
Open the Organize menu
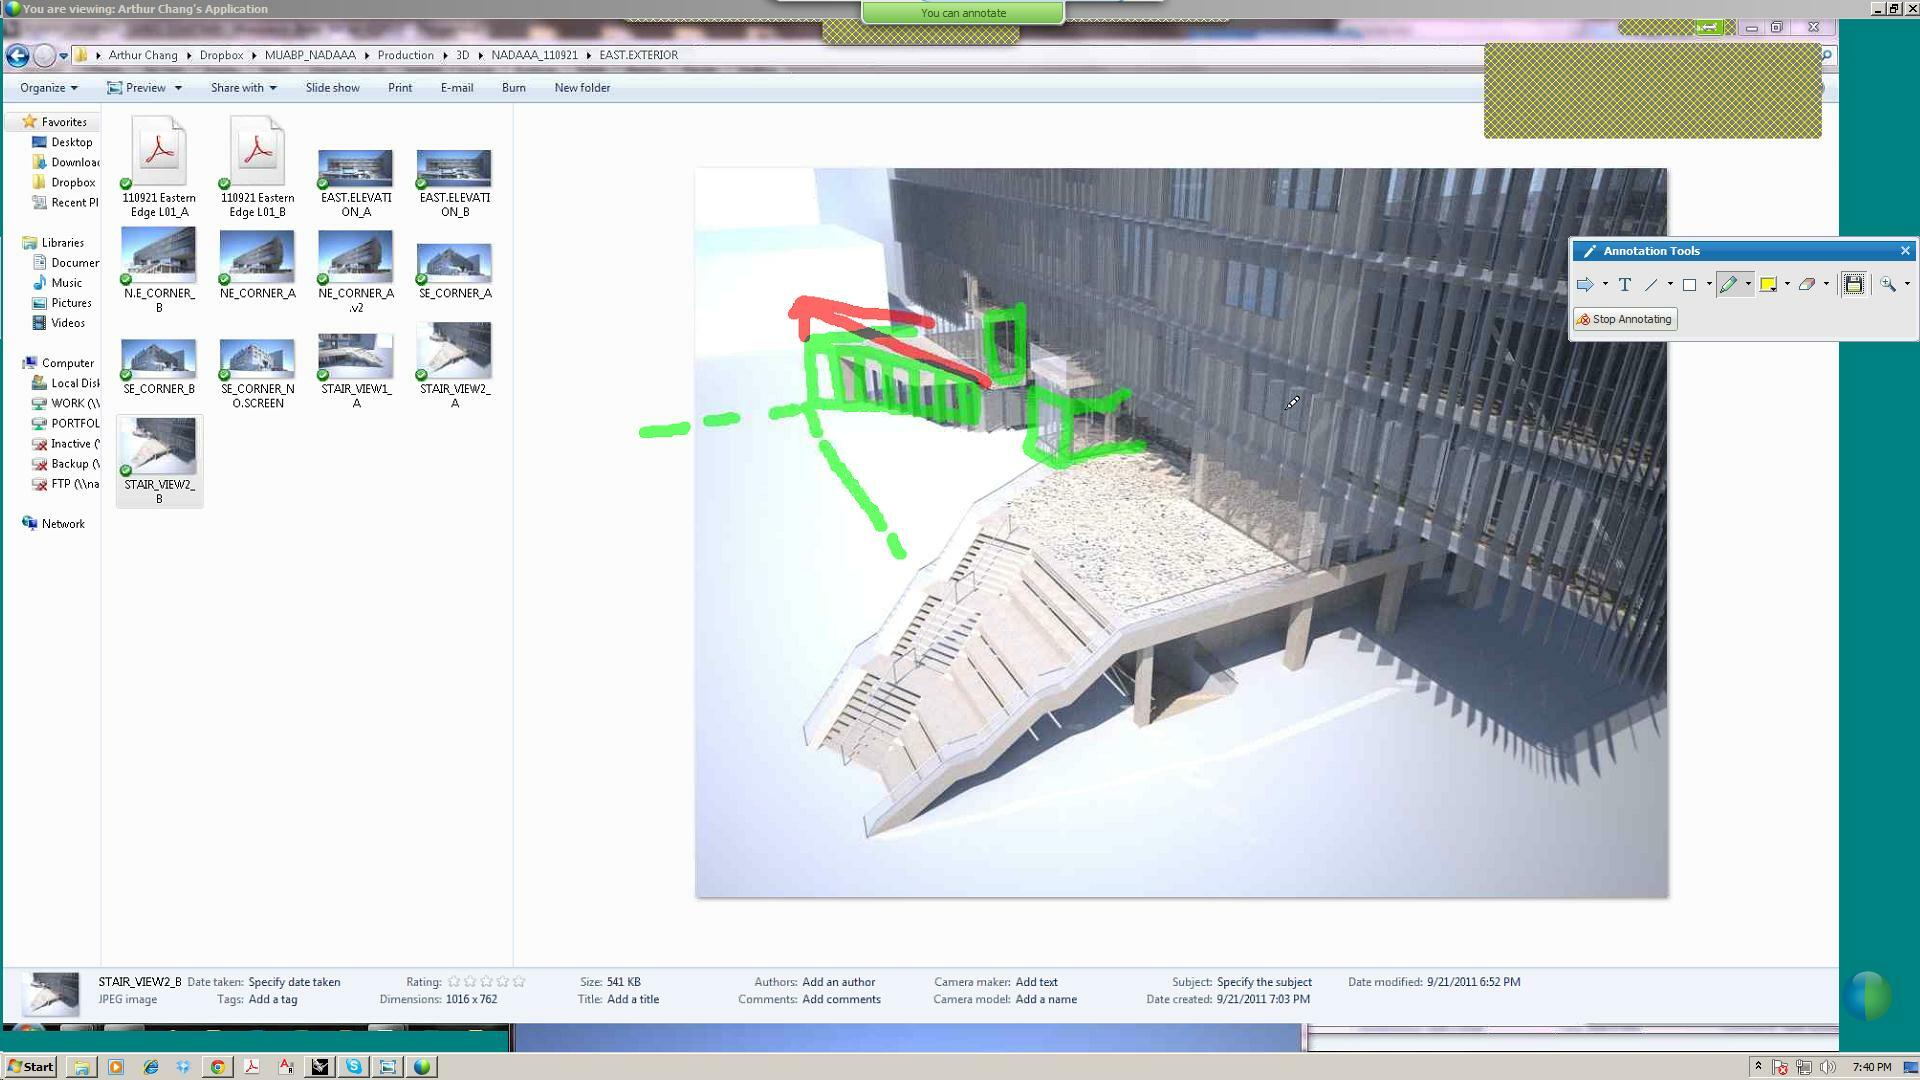(x=48, y=88)
